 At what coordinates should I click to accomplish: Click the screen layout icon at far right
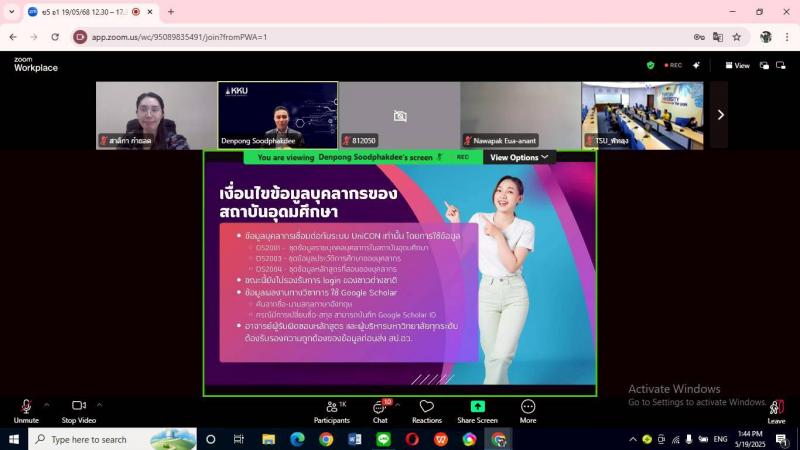coord(781,65)
